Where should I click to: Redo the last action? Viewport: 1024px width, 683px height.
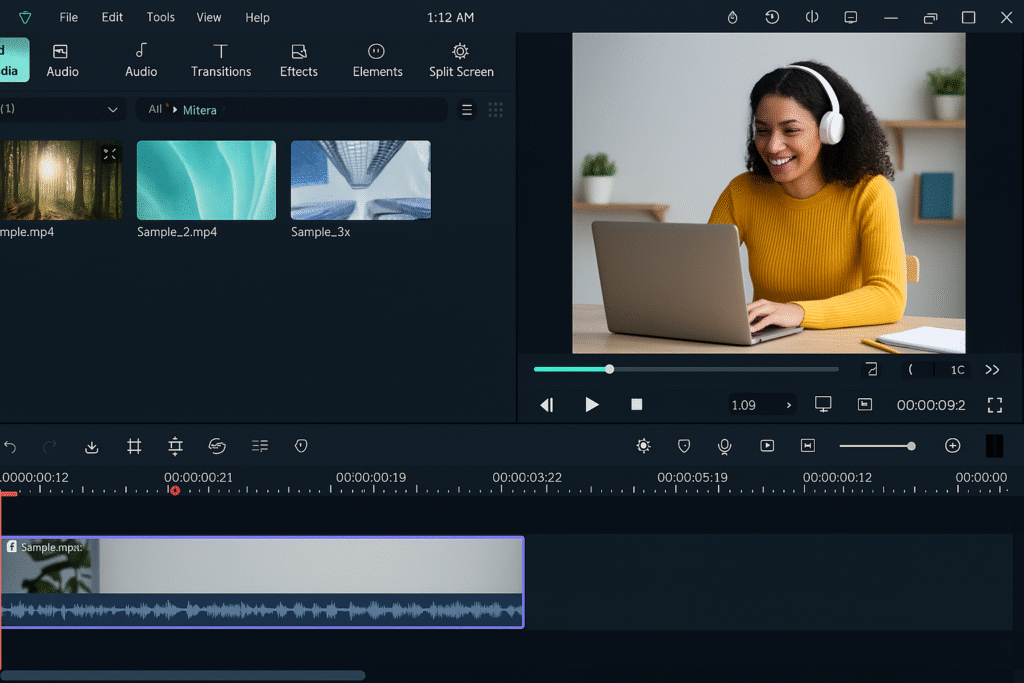click(x=50, y=447)
